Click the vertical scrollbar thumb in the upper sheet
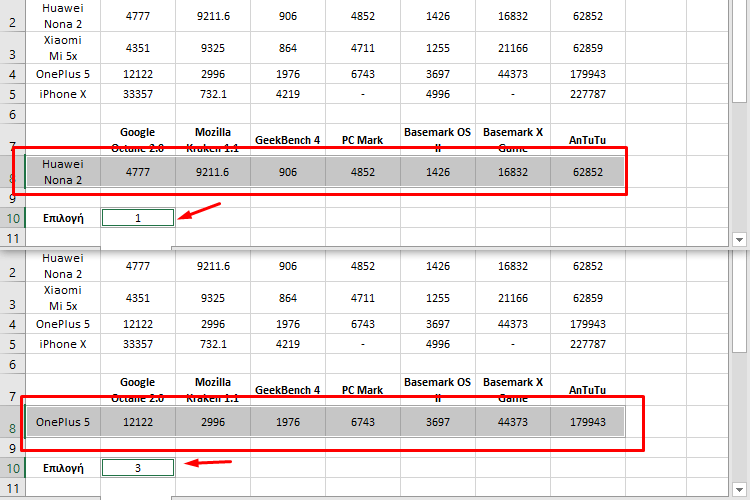Viewport: 750px width, 500px height. (739, 50)
